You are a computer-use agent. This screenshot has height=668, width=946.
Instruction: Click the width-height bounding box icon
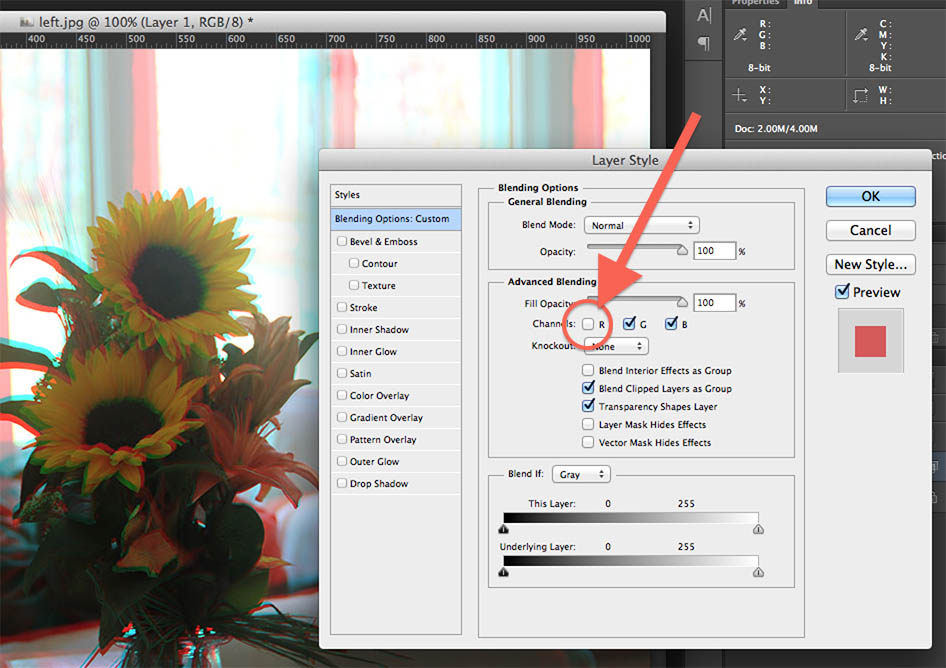coord(860,95)
